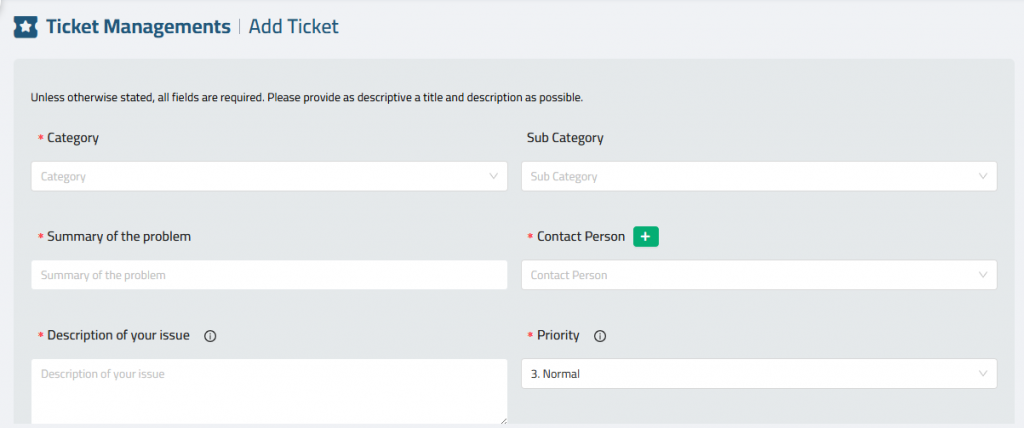This screenshot has height=428, width=1024.
Task: Click the Ticket Managements heading link
Action: 138,27
